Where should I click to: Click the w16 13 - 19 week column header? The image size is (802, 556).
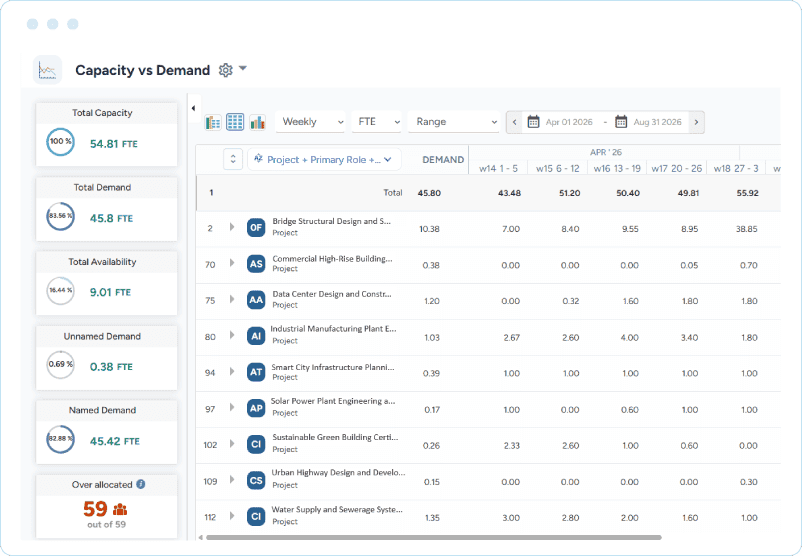(x=617, y=168)
